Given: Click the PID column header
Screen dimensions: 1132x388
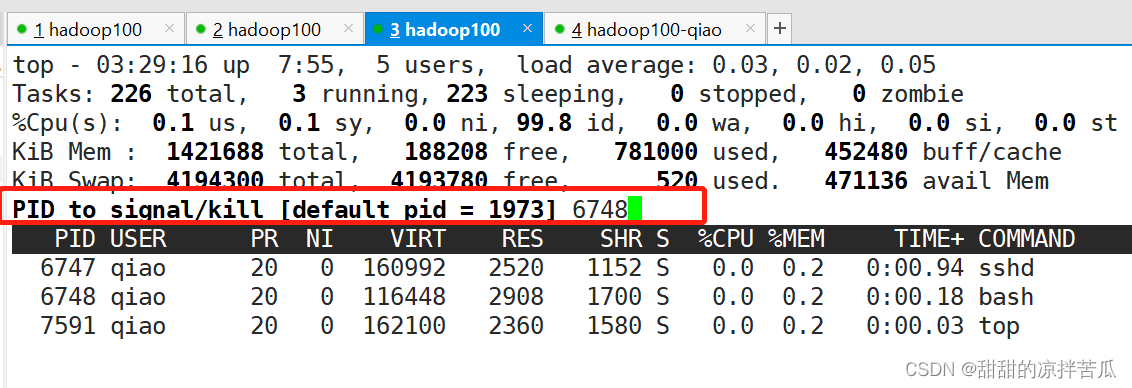Looking at the screenshot, I should point(75,238).
